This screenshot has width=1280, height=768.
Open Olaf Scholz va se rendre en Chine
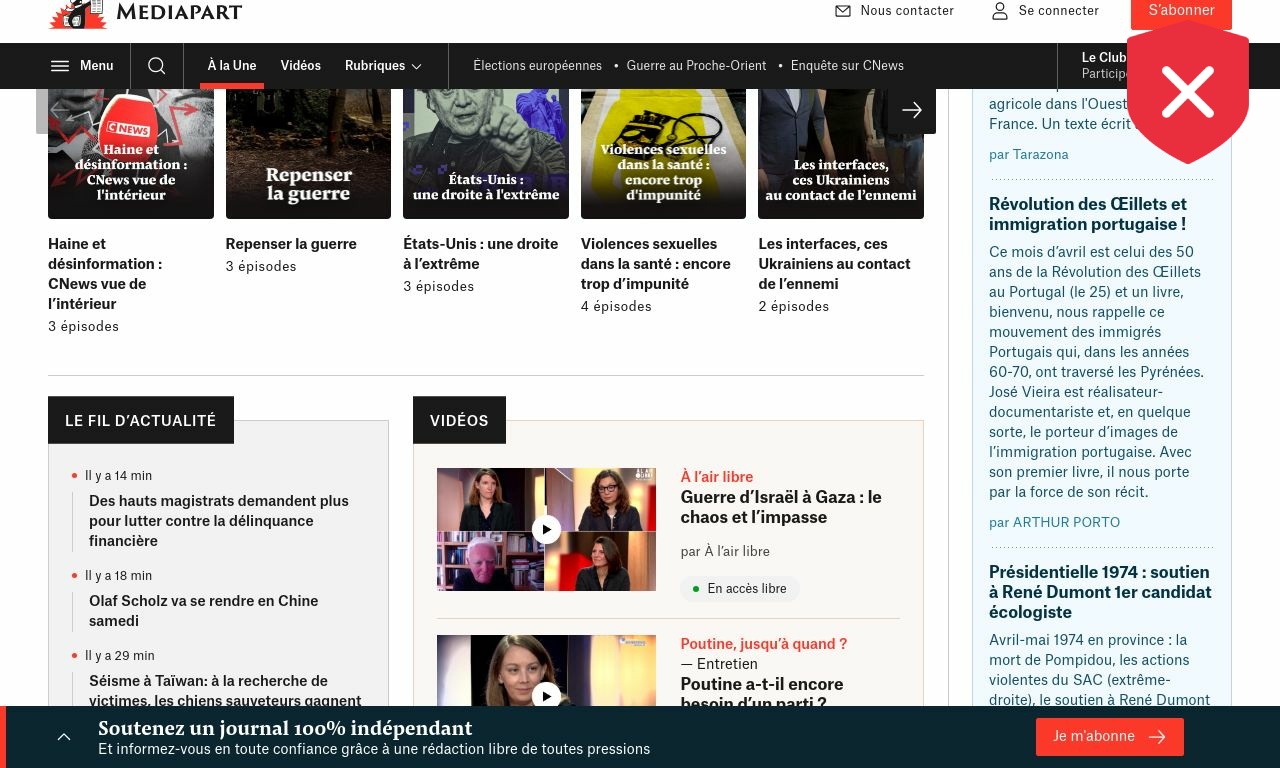(x=204, y=611)
